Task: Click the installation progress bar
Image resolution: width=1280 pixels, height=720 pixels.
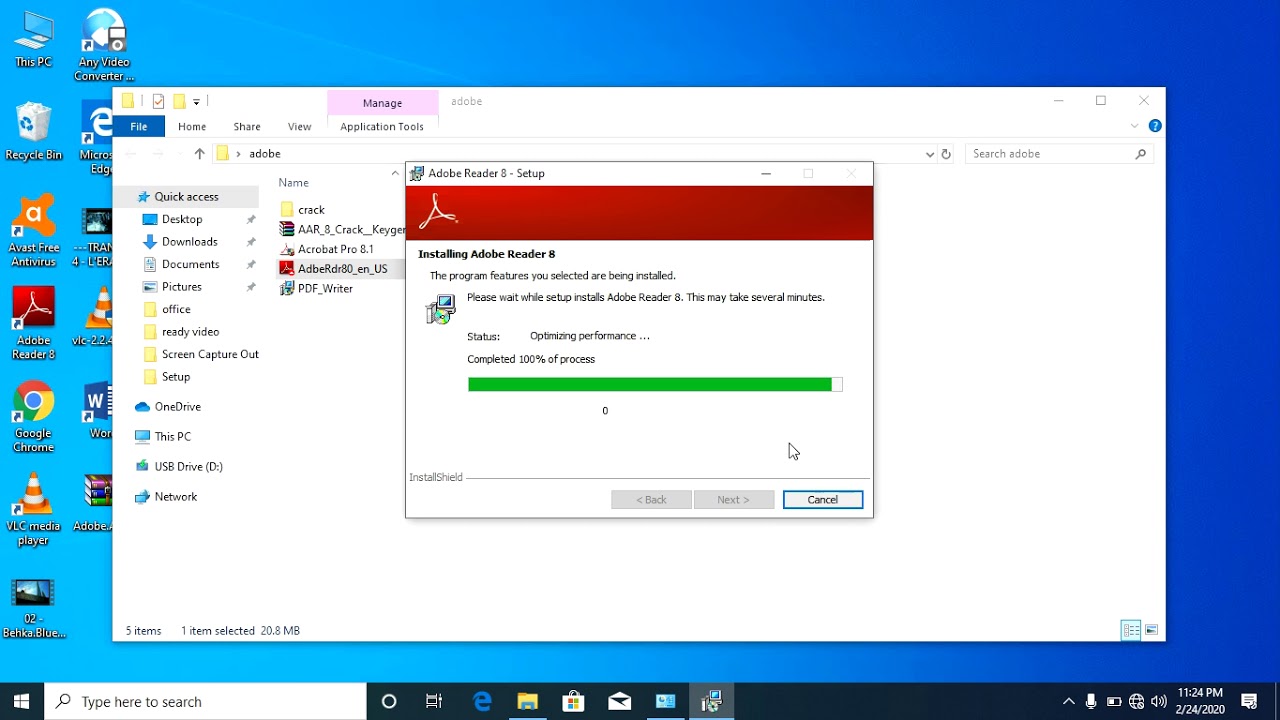Action: coord(655,384)
